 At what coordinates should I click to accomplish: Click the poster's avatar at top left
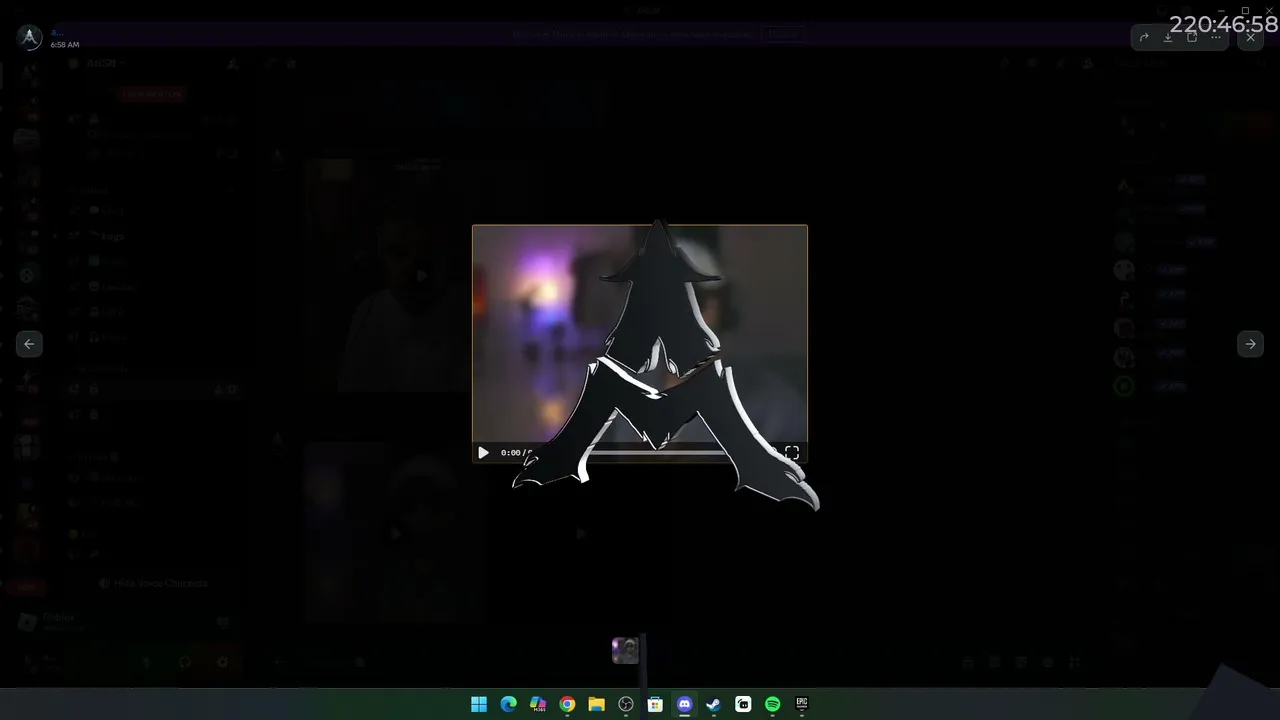point(30,38)
